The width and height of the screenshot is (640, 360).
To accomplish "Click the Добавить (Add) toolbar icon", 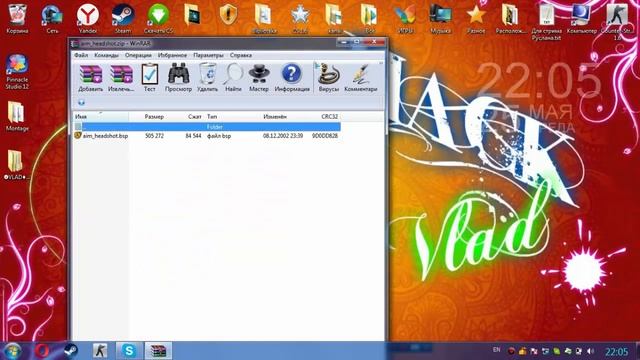I will (91, 78).
